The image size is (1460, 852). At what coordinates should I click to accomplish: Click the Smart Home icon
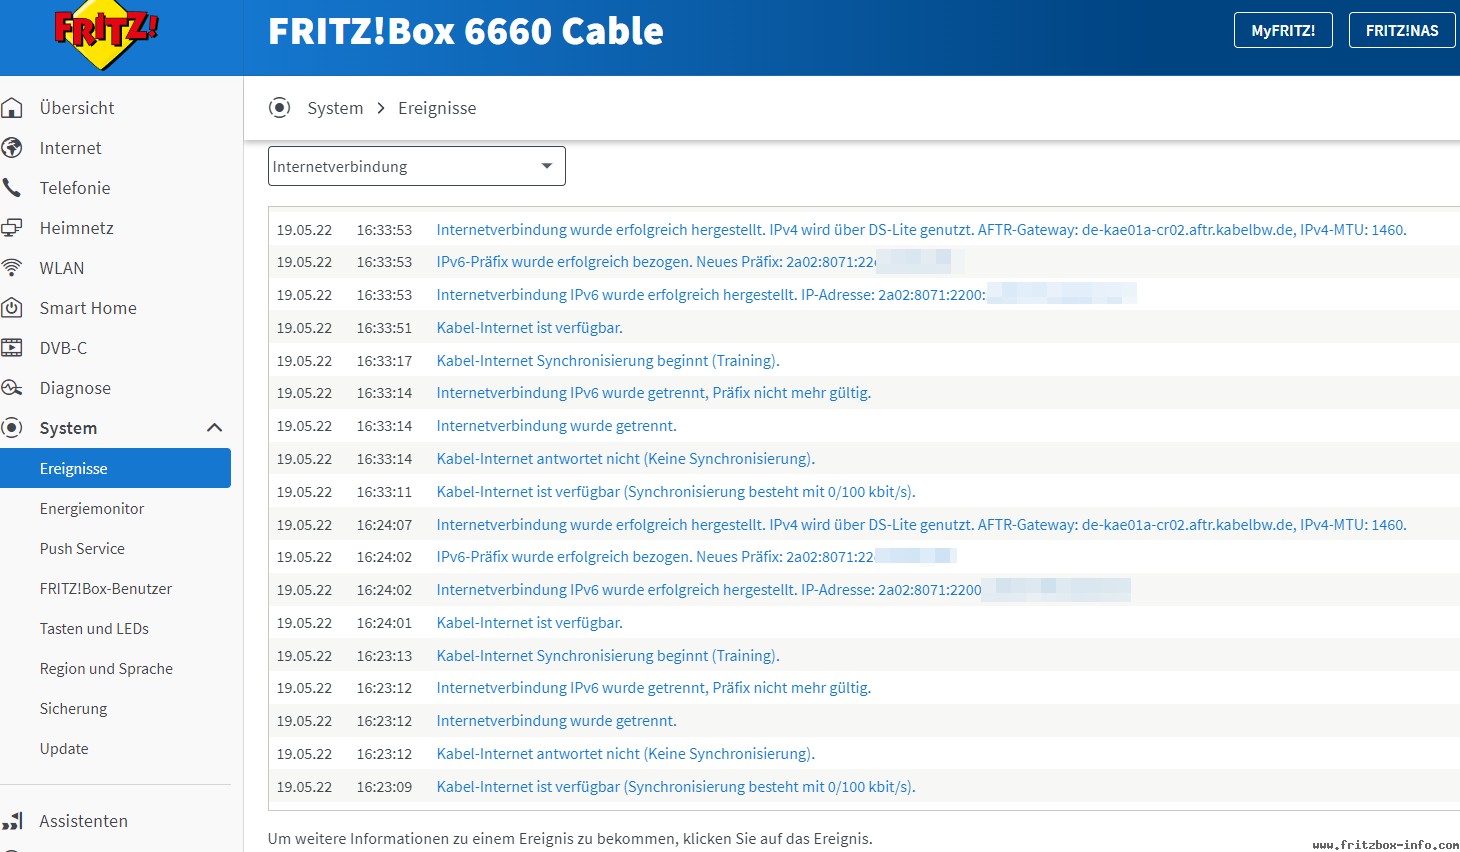point(12,308)
